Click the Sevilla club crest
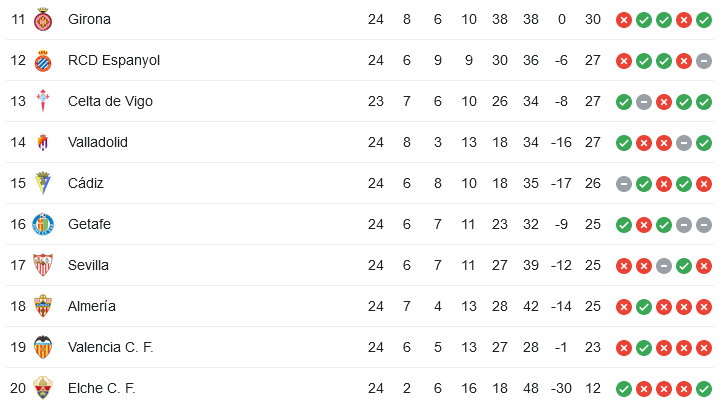727x405 pixels. tap(43, 265)
